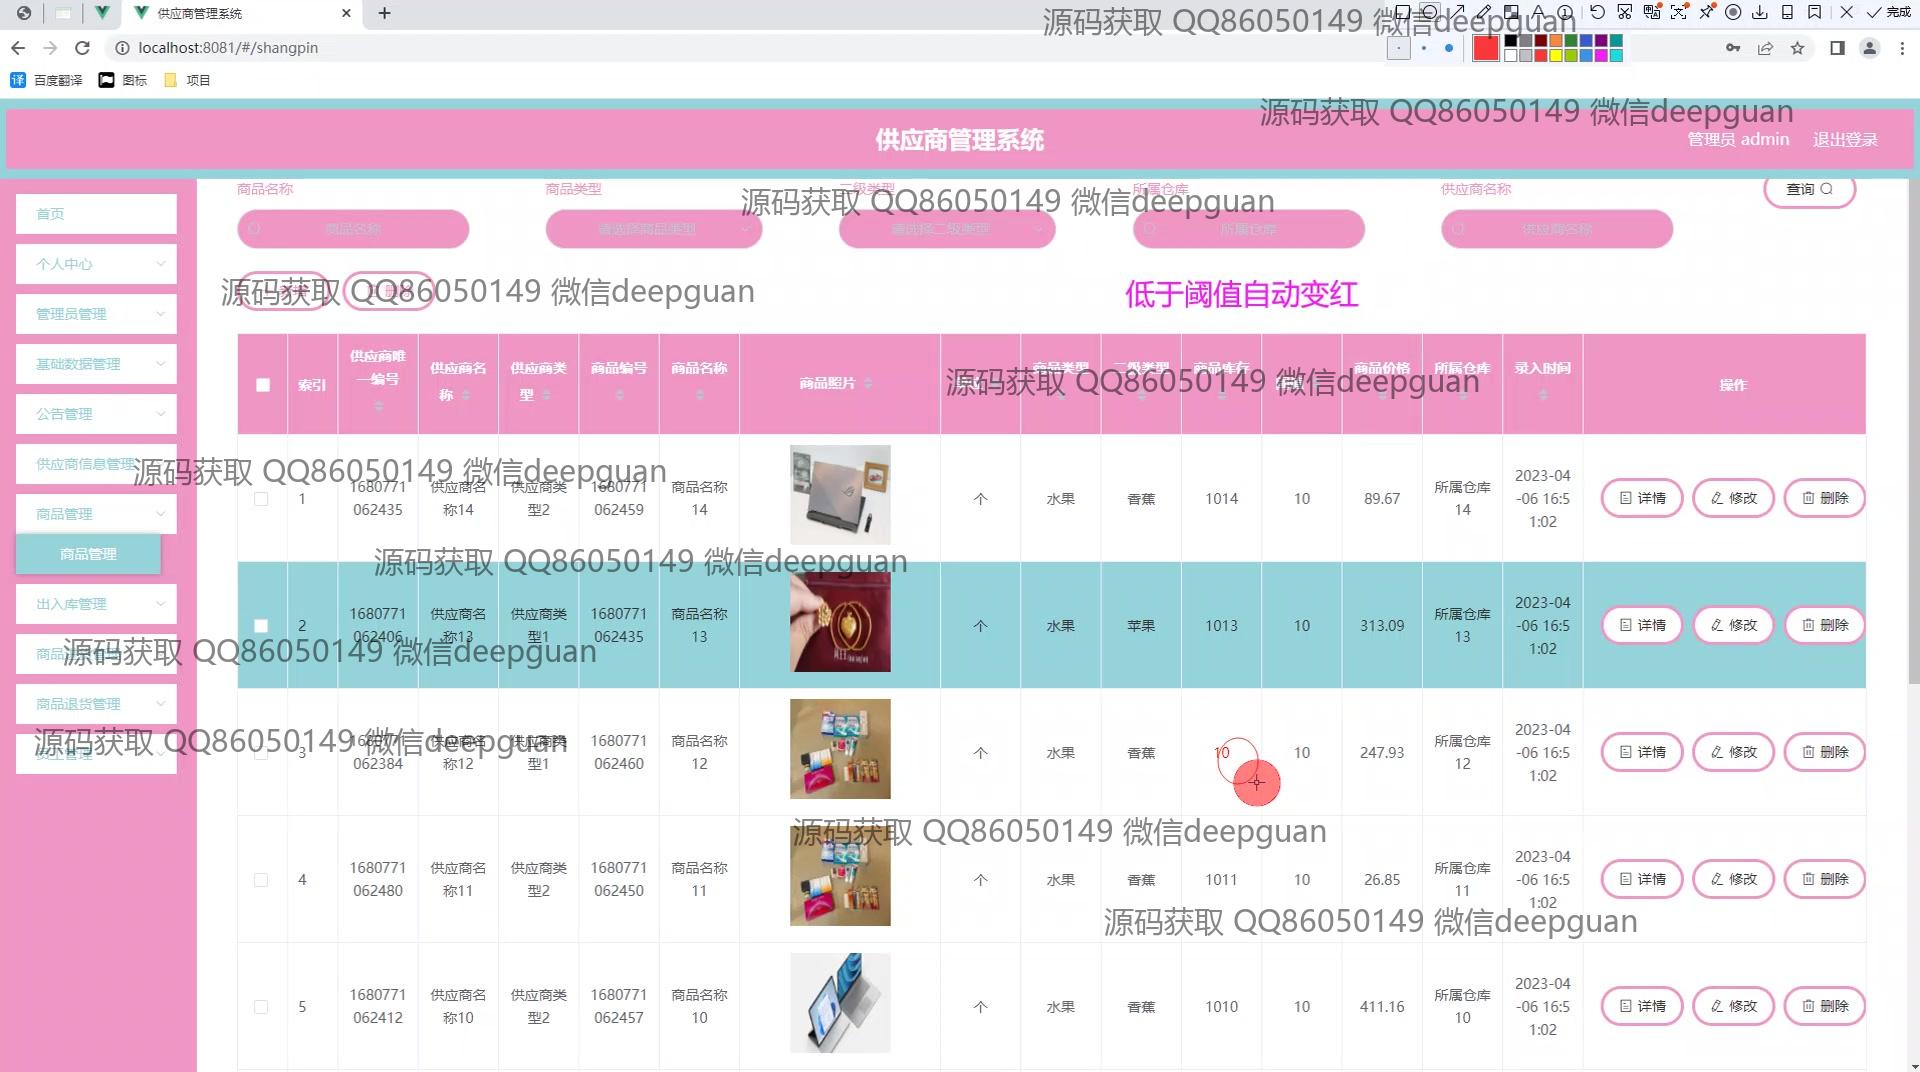This screenshot has height=1072, width=1920.
Task: Click the undo icon in annotation toolbar
Action: (x=1597, y=13)
